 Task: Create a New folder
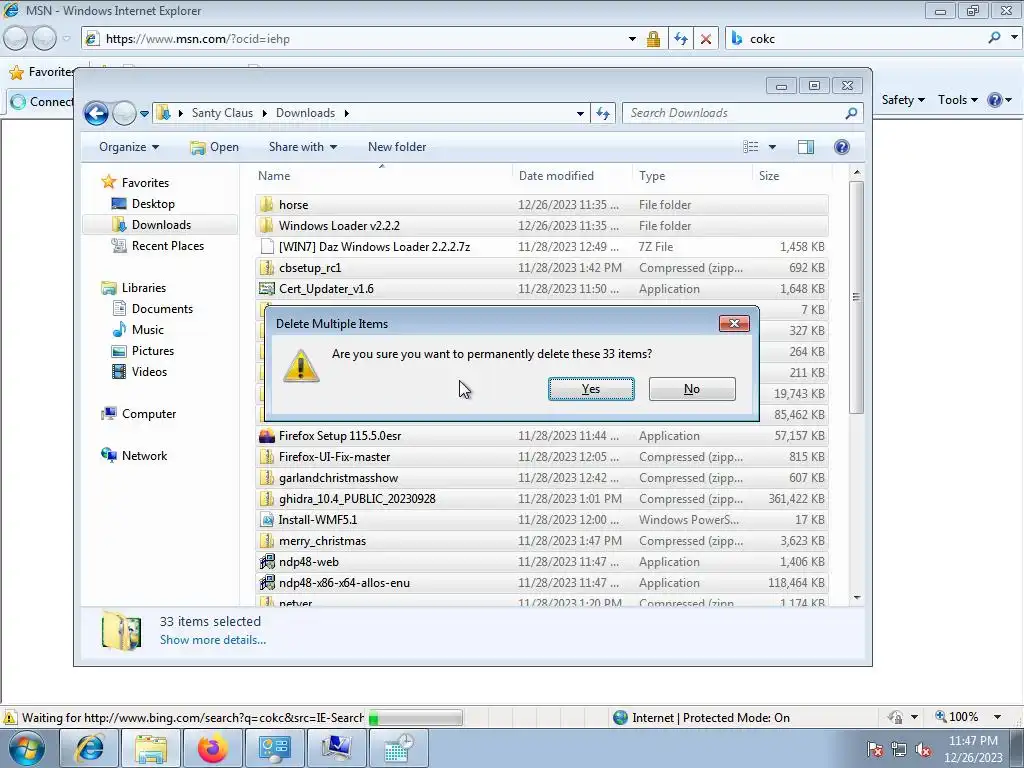click(x=397, y=147)
